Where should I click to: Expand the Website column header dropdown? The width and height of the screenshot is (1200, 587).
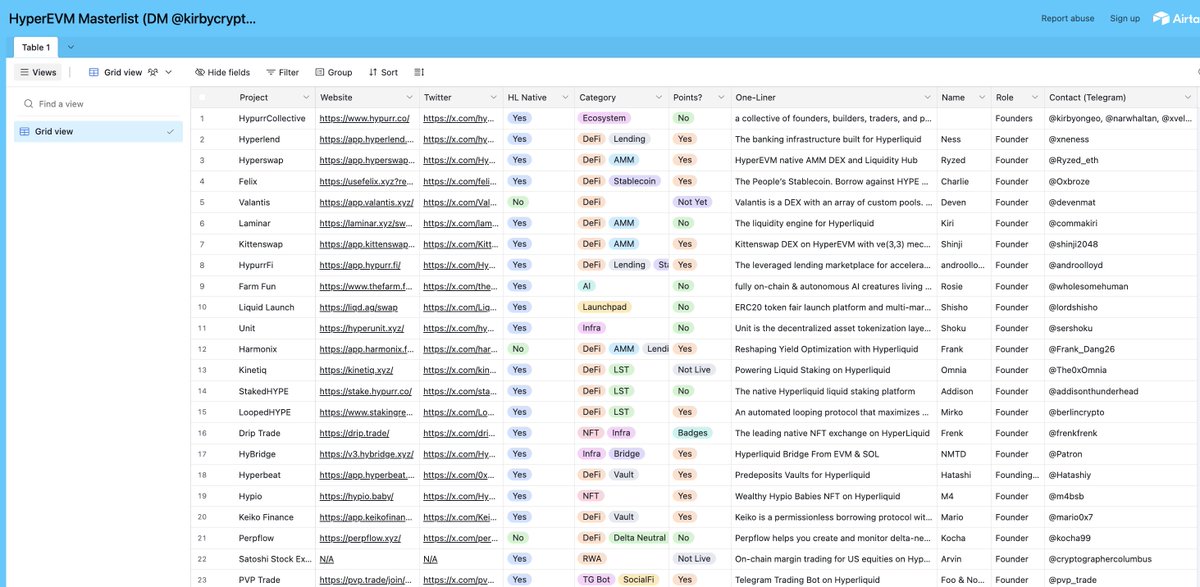pos(409,97)
